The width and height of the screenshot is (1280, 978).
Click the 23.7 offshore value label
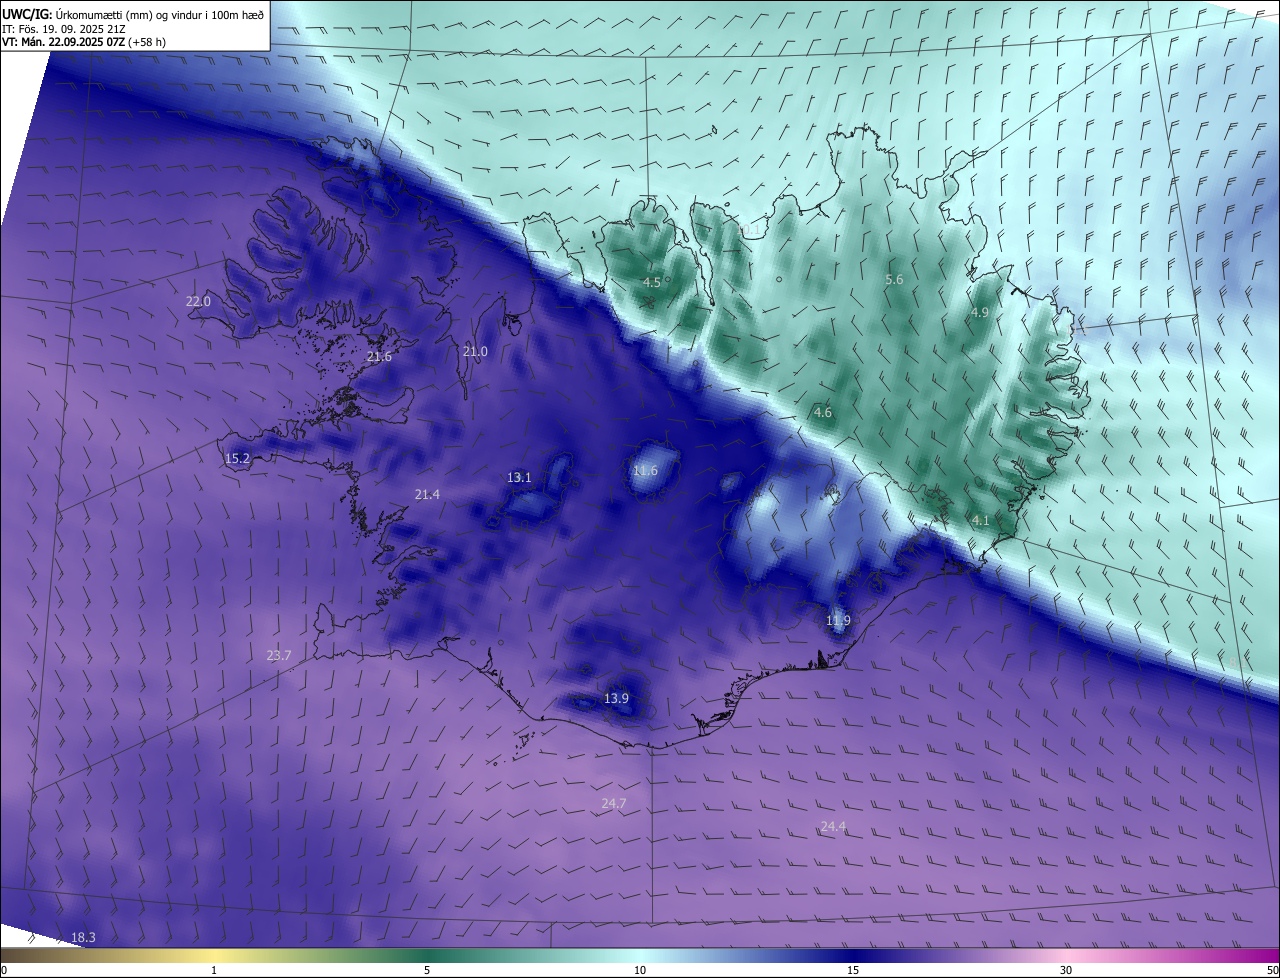point(278,656)
